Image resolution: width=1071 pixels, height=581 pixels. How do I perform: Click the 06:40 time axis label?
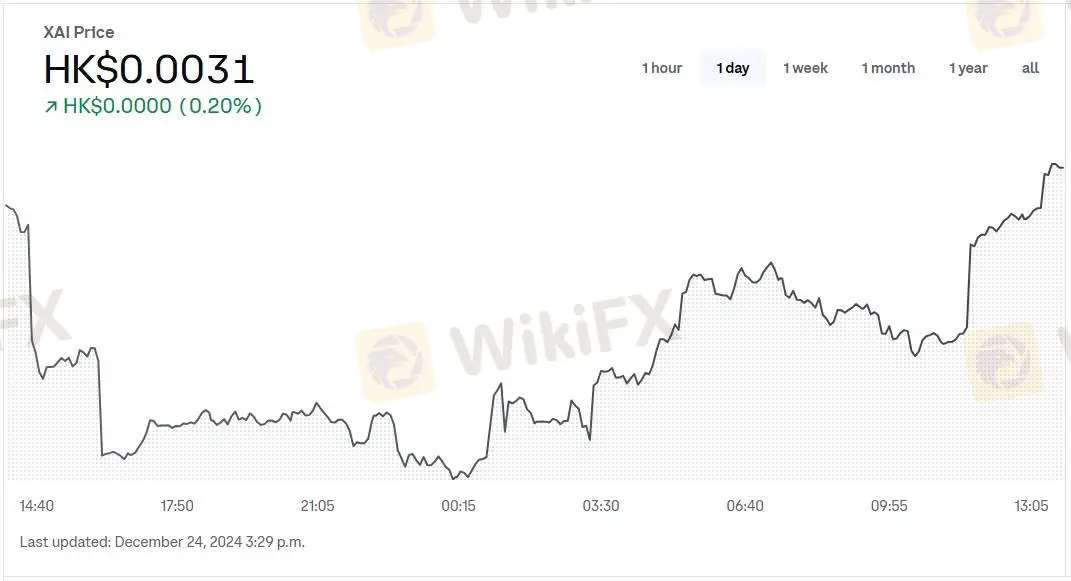[x=745, y=506]
